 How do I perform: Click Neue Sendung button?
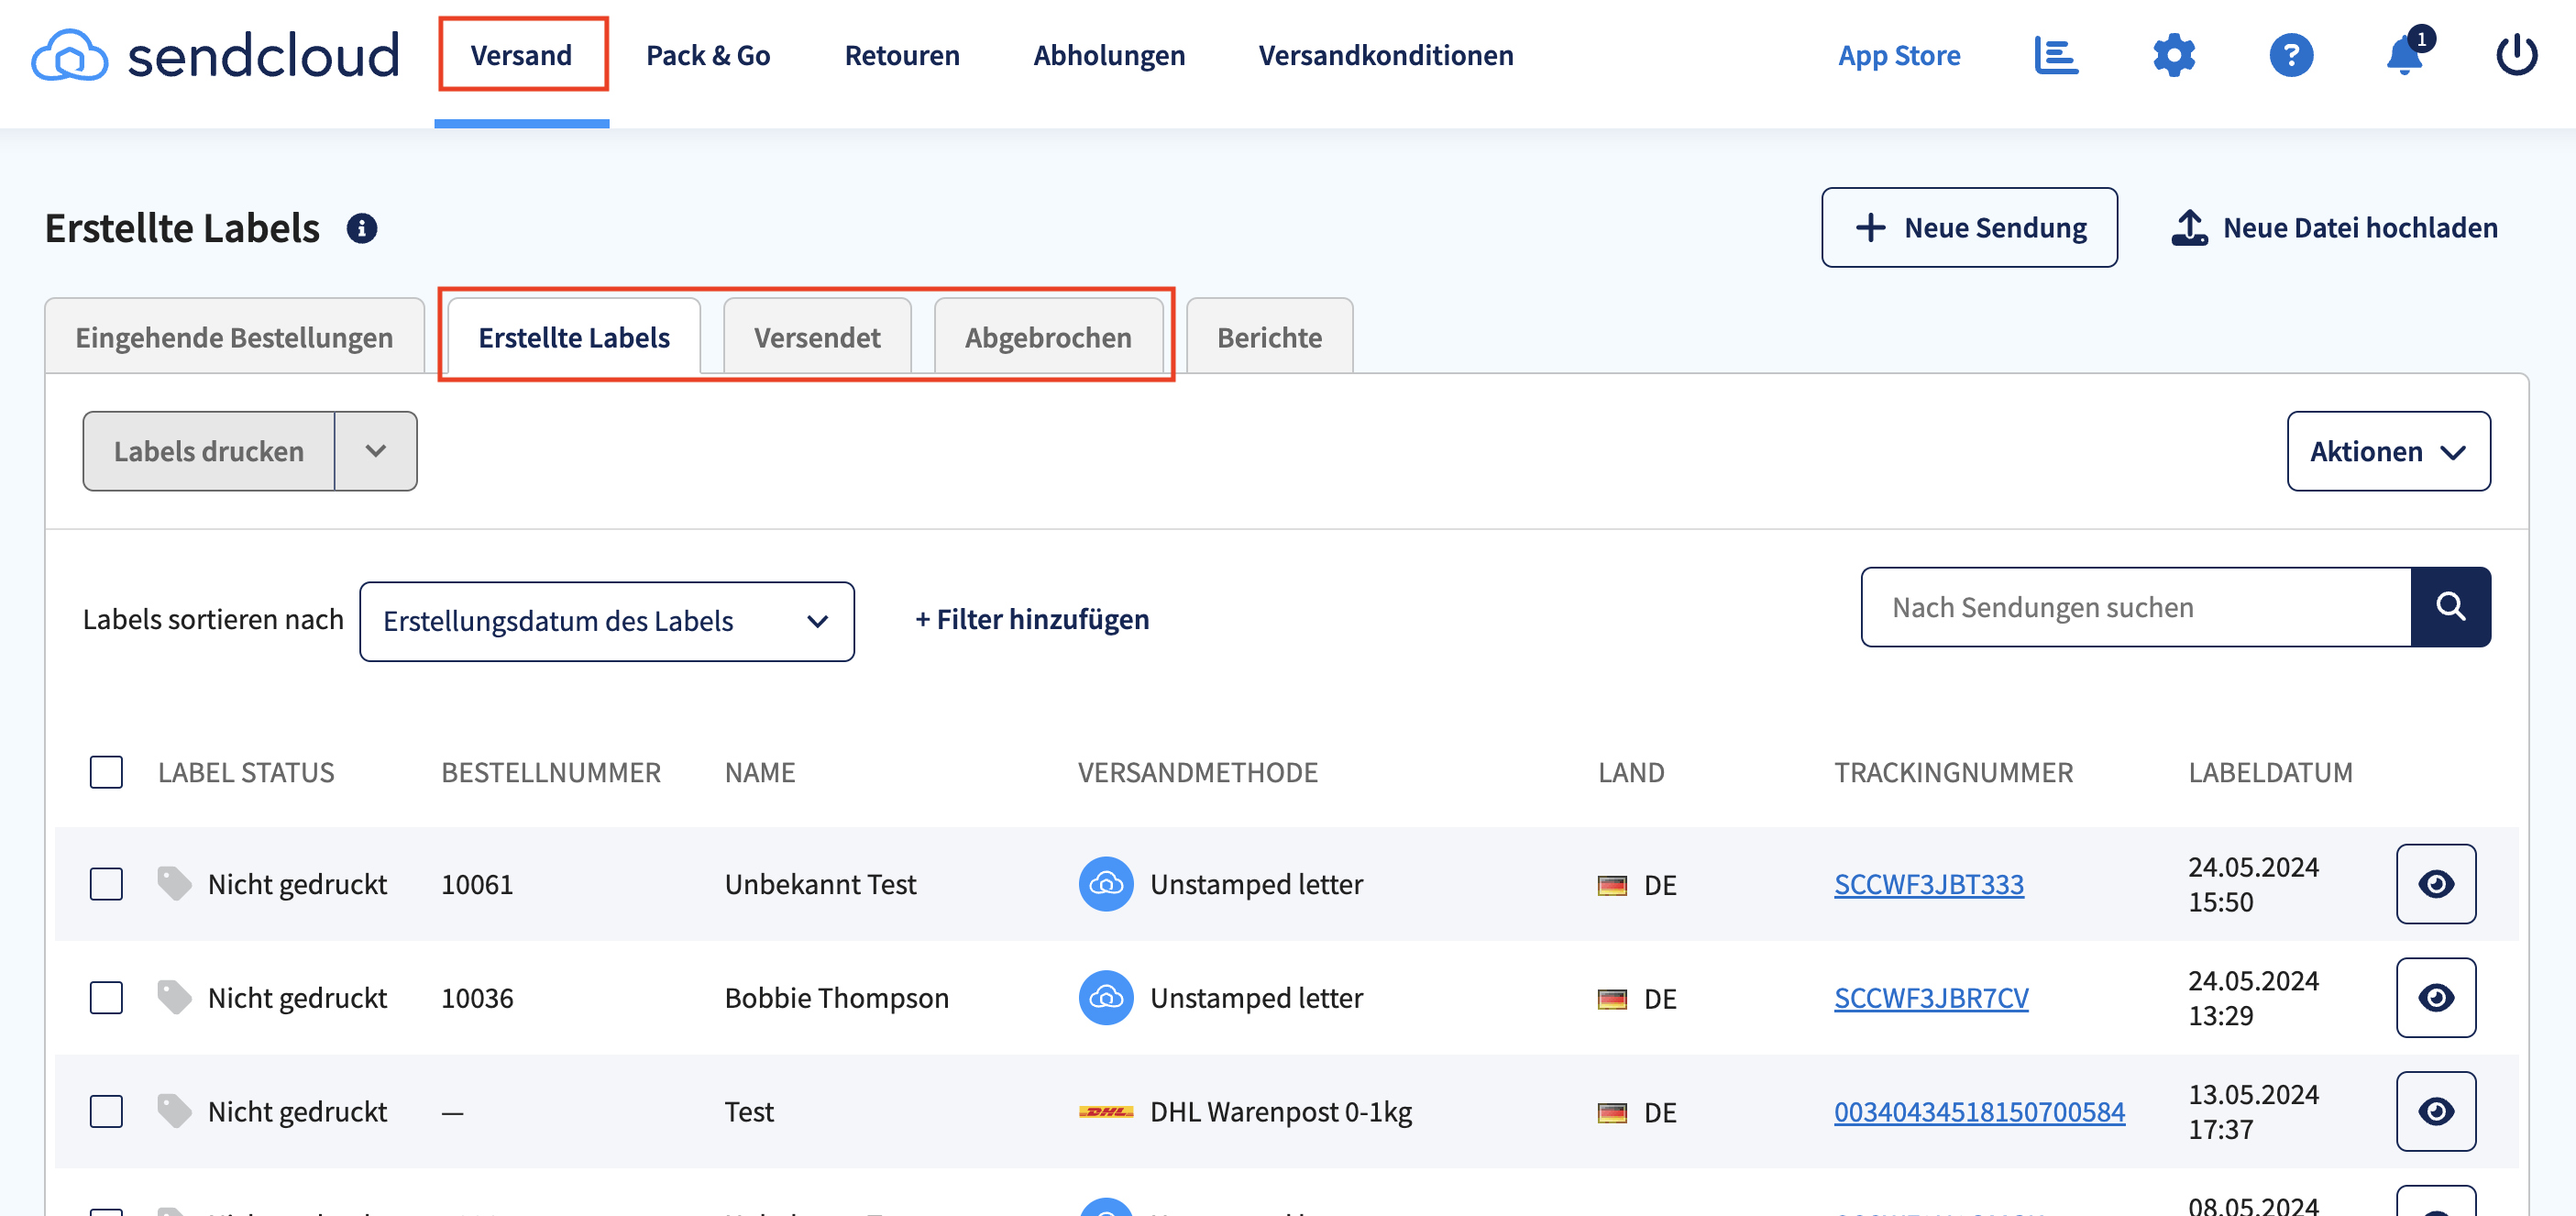click(1968, 228)
